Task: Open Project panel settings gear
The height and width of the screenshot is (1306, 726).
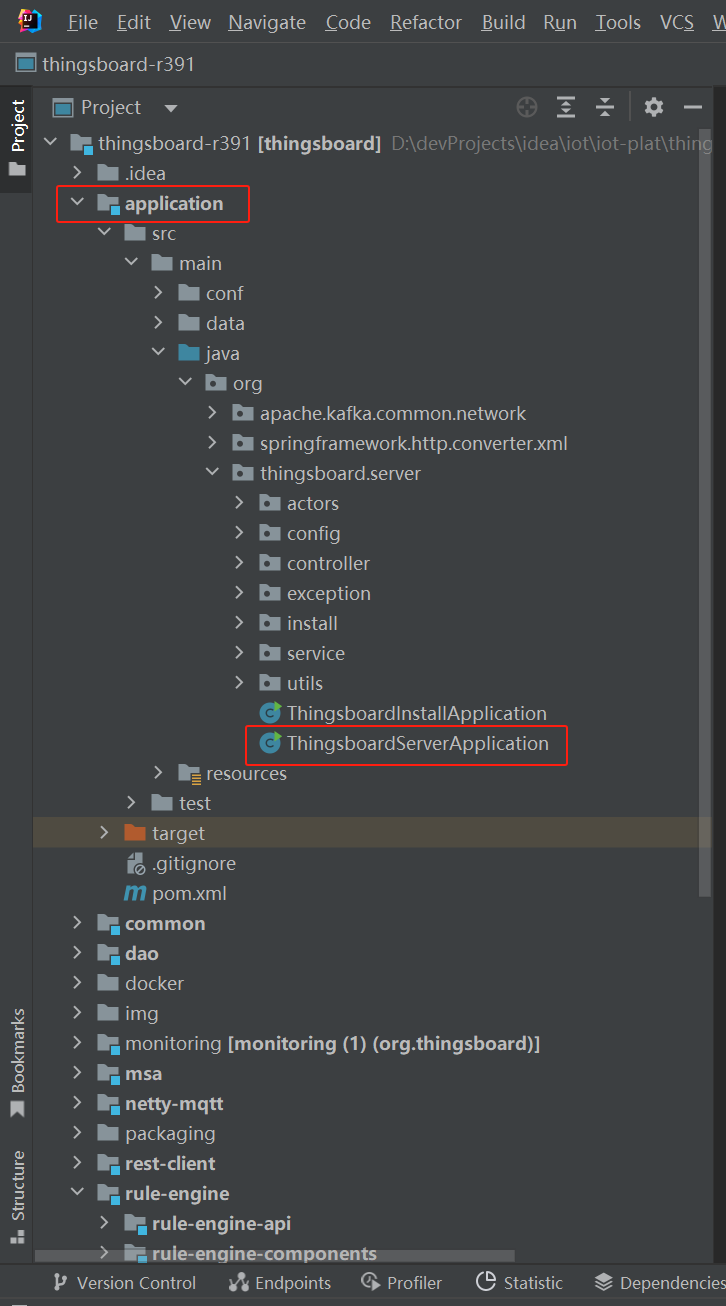Action: coord(654,107)
